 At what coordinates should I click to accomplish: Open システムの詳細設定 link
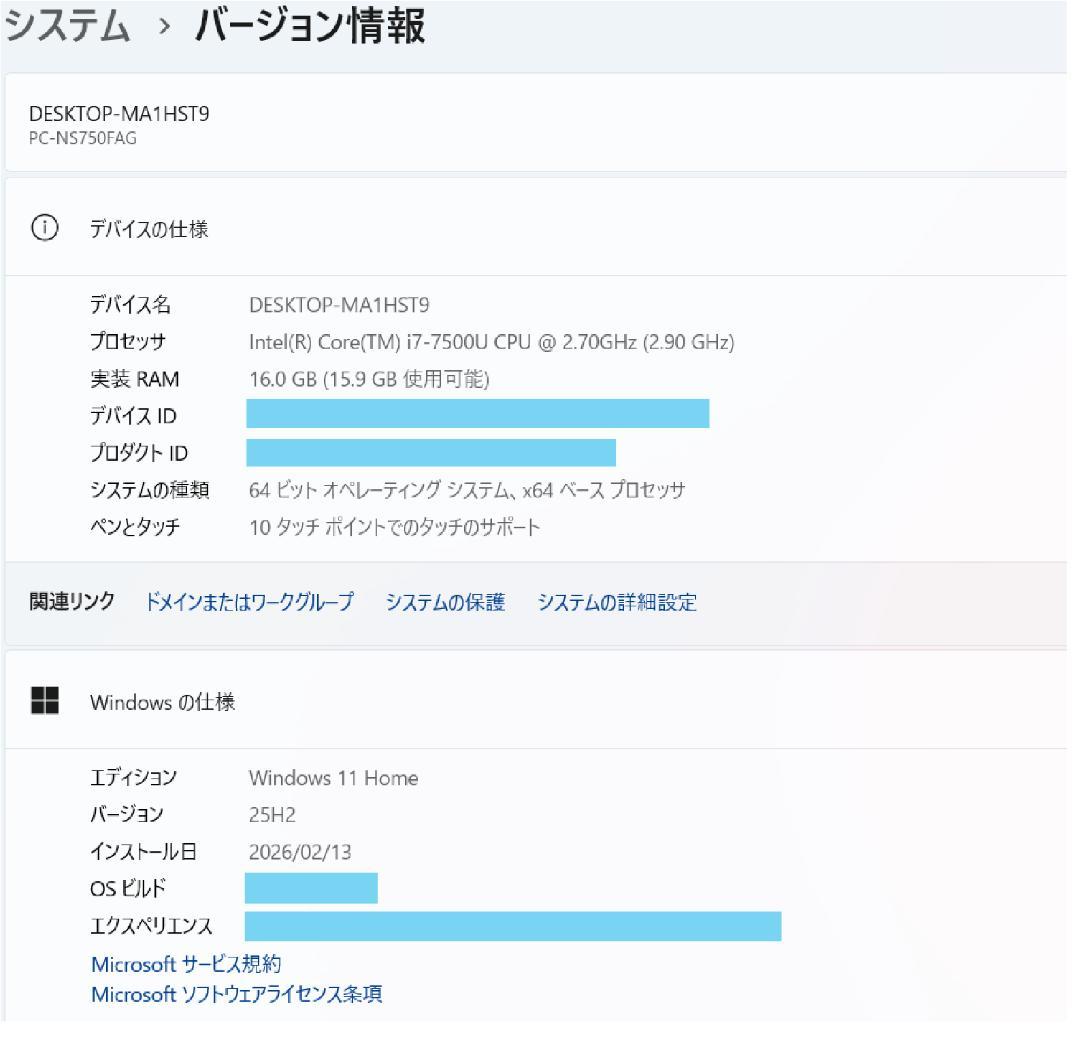click(617, 602)
